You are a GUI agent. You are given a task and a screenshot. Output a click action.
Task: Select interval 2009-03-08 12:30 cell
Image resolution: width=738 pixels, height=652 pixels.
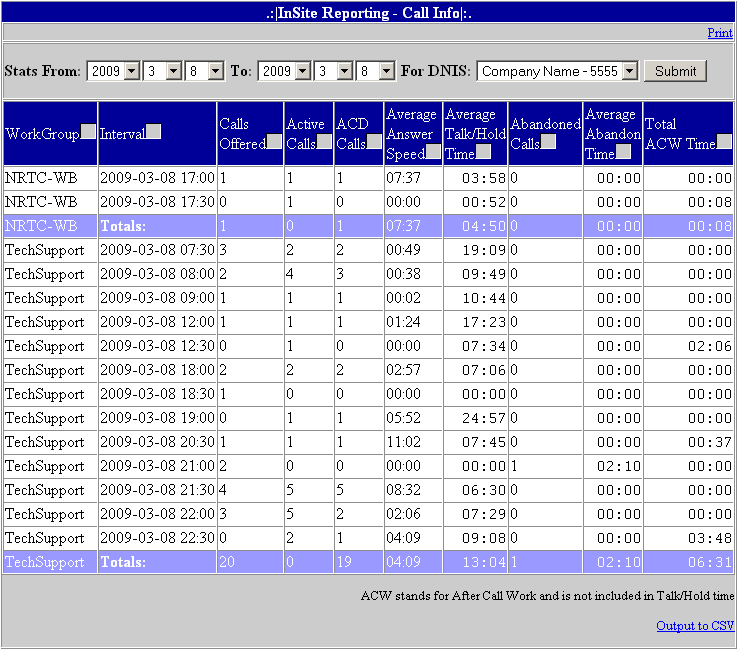tap(157, 346)
